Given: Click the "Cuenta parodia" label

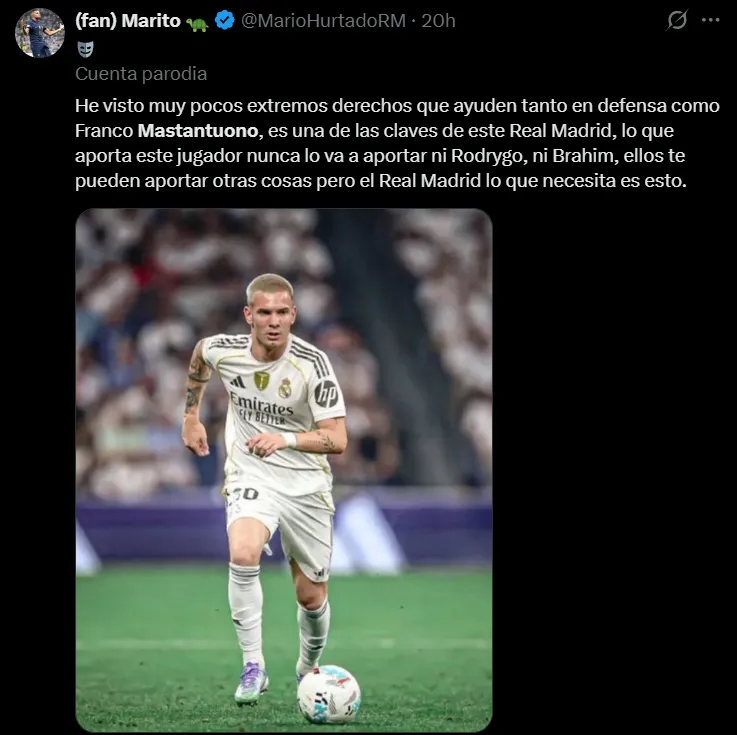Looking at the screenshot, I should pyautogui.click(x=141, y=73).
